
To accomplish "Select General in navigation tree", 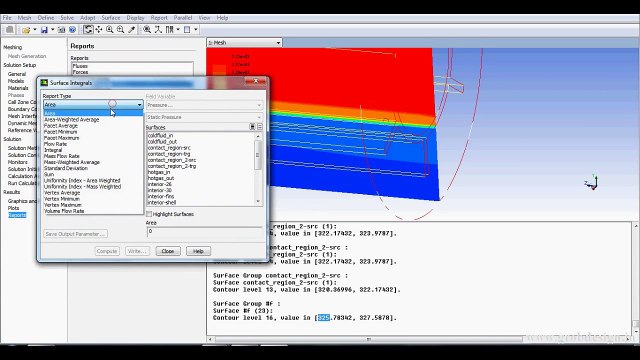I will click(x=17, y=74).
